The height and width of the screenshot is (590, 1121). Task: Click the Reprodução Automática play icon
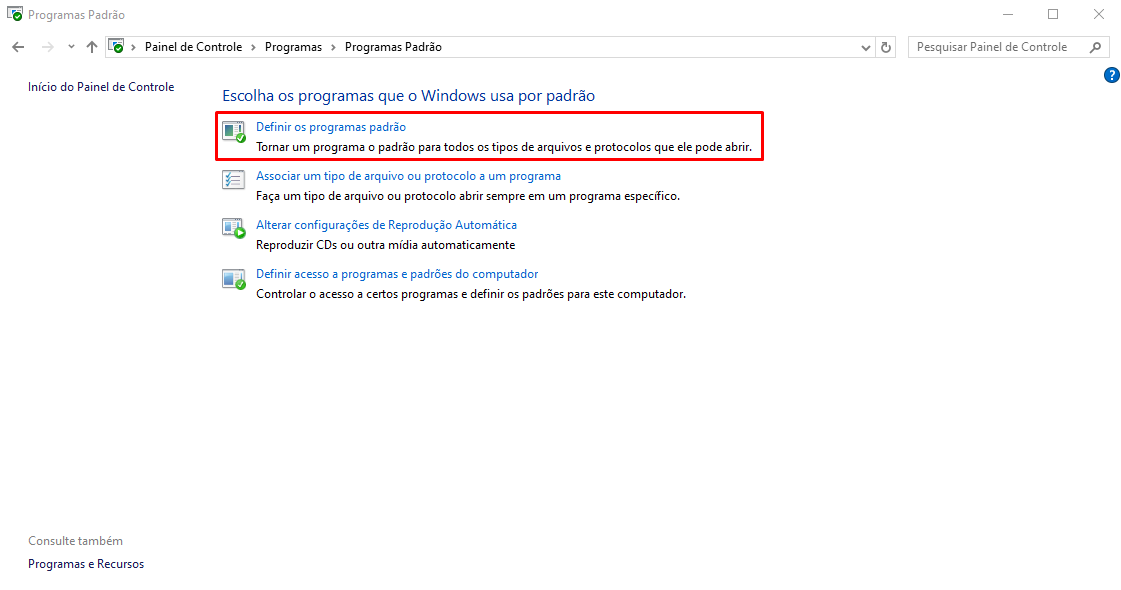pyautogui.click(x=233, y=229)
